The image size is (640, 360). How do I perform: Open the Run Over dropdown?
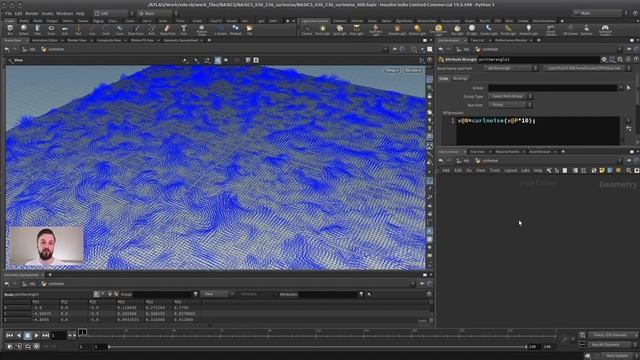pyautogui.click(x=510, y=105)
